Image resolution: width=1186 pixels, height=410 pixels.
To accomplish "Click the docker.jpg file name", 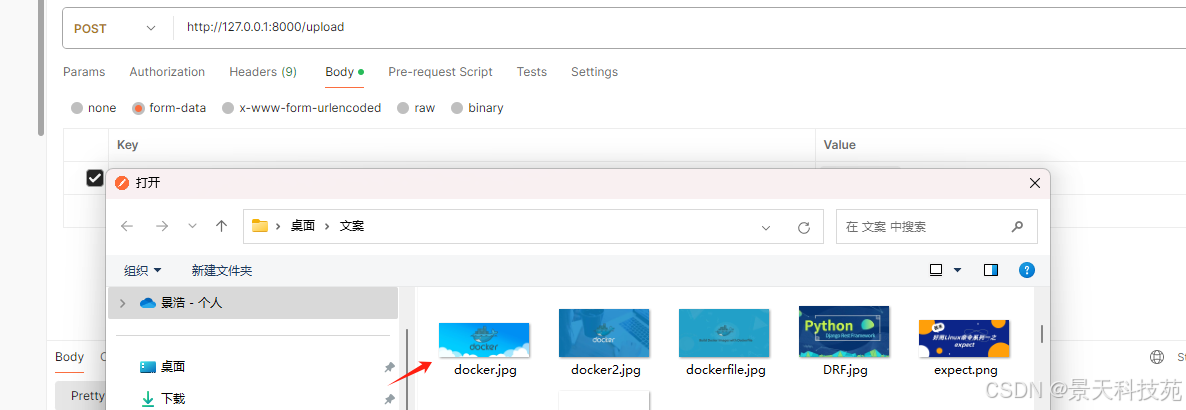I will [485, 370].
